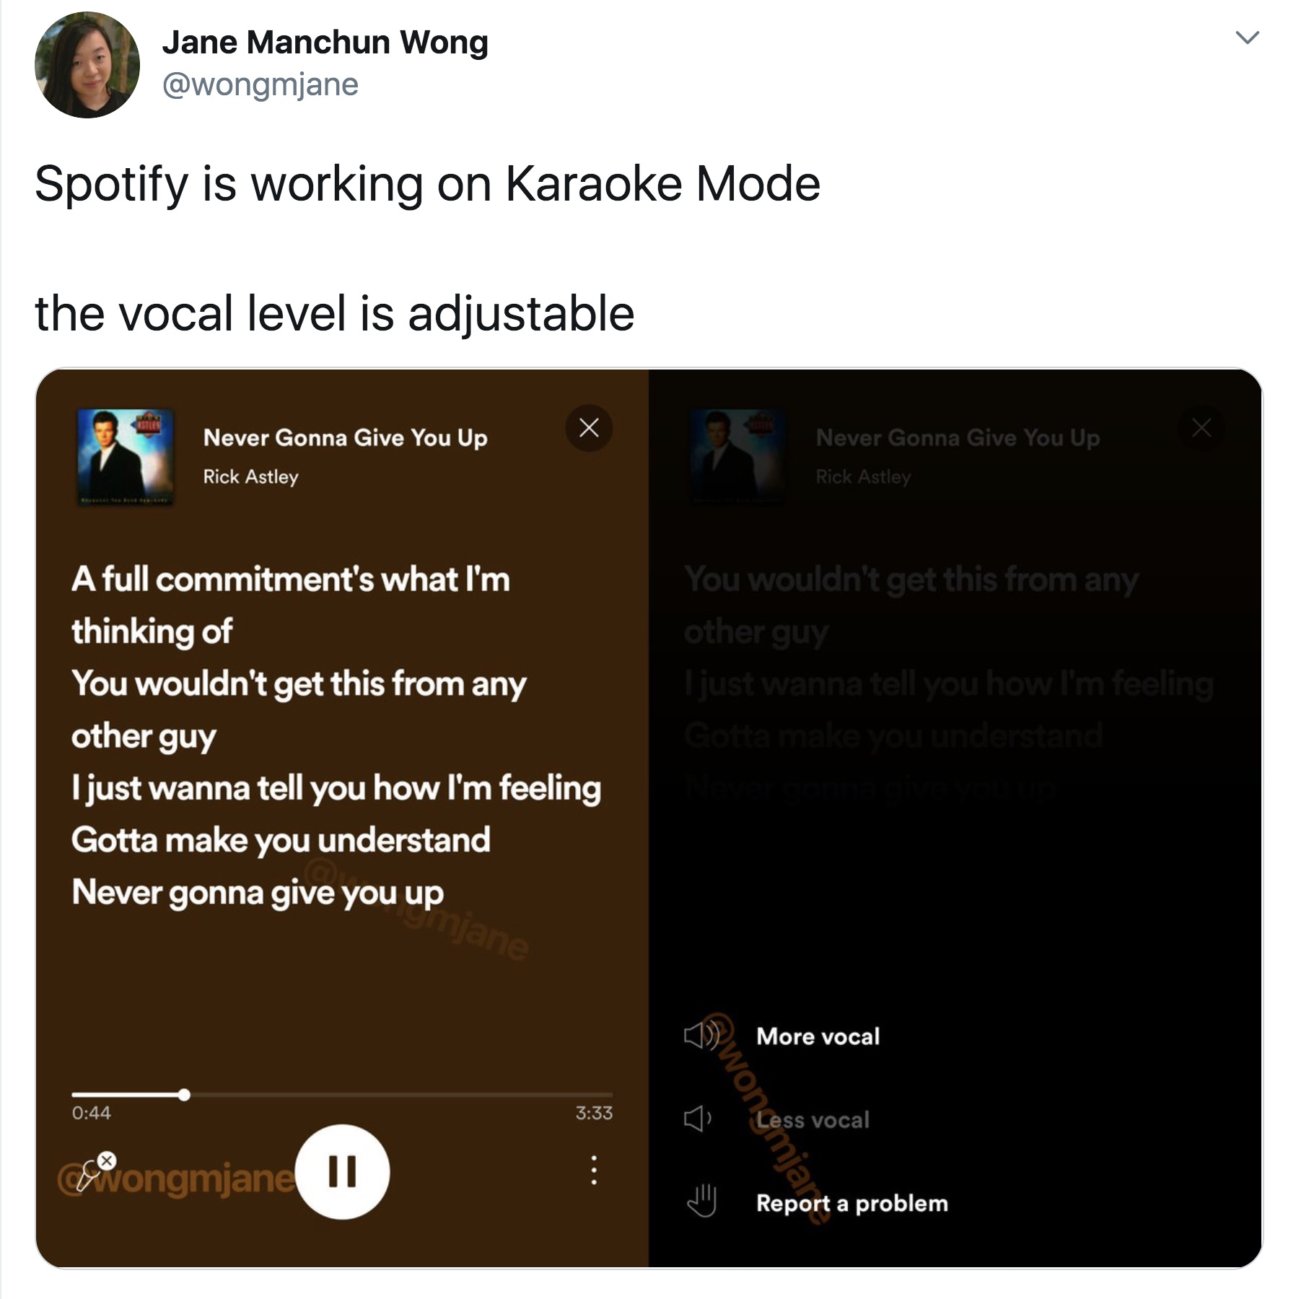
Task: Click the song progress slider knob
Action: (x=184, y=1095)
